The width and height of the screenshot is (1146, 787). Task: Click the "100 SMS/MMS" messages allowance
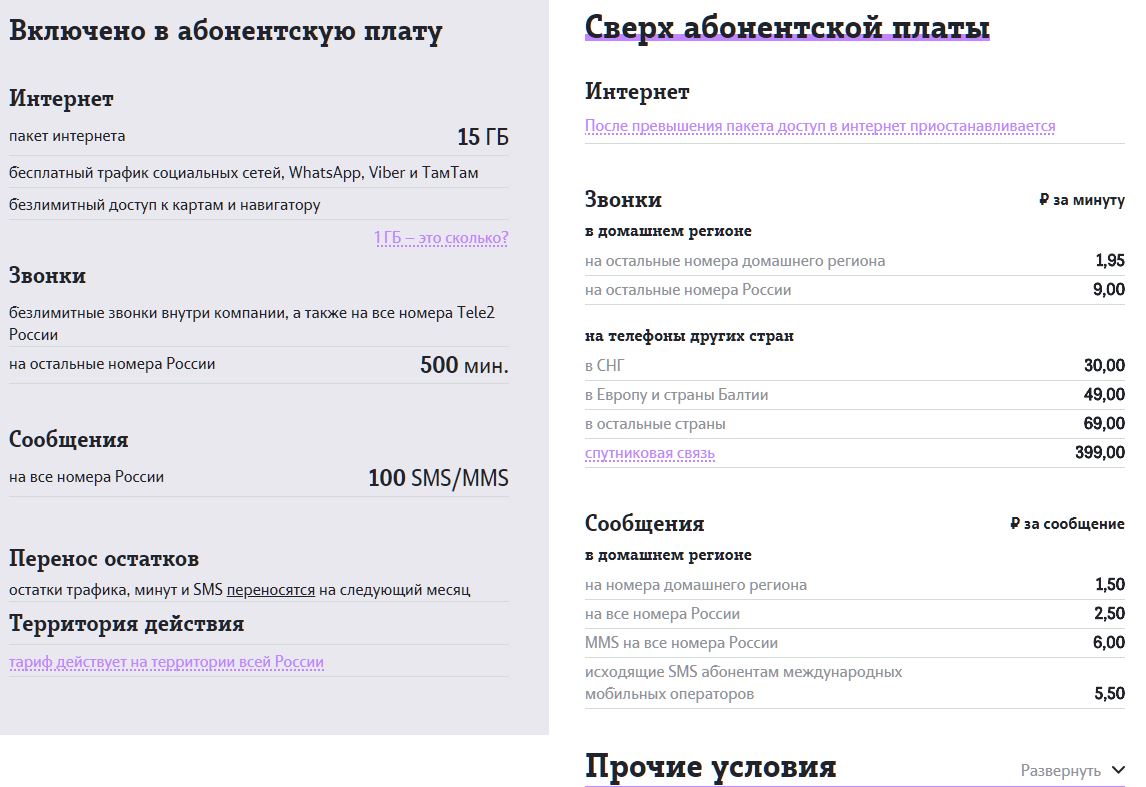point(438,478)
